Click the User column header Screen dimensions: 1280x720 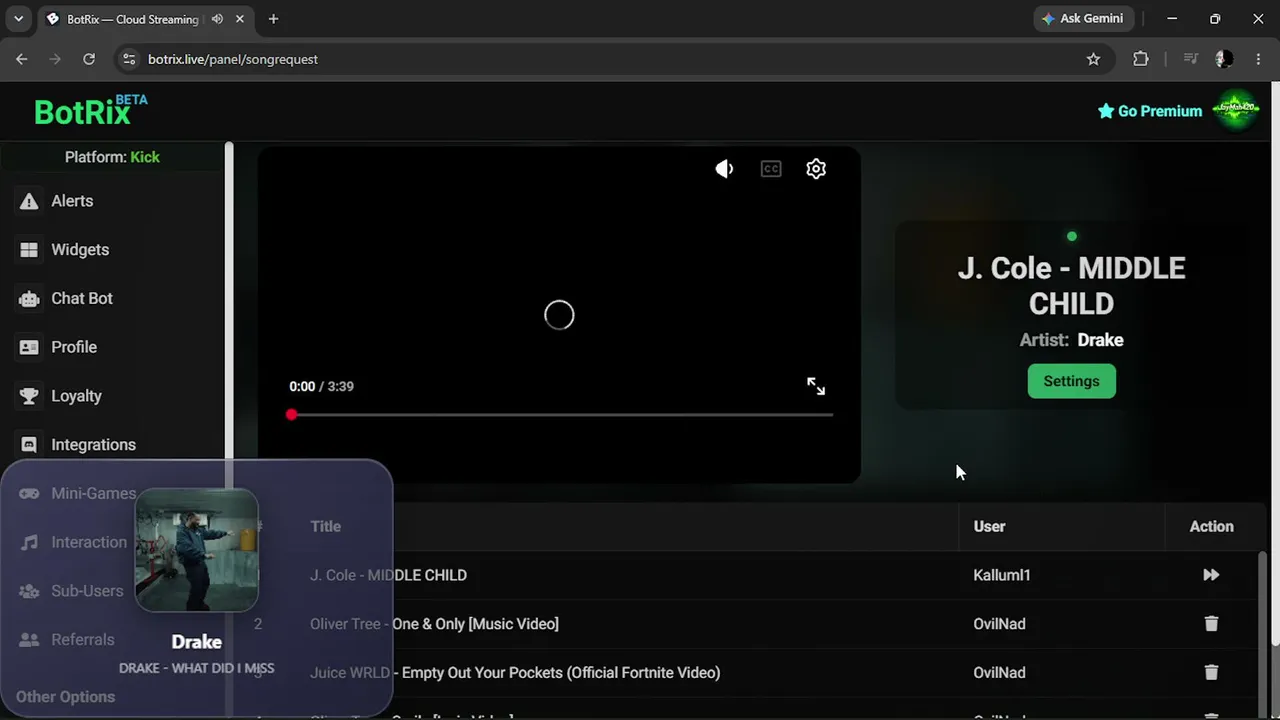coord(989,526)
